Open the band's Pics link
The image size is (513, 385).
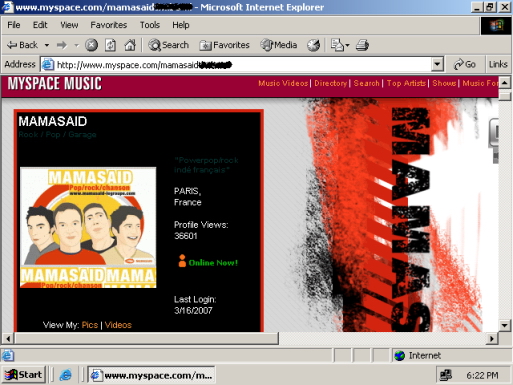tap(90, 325)
